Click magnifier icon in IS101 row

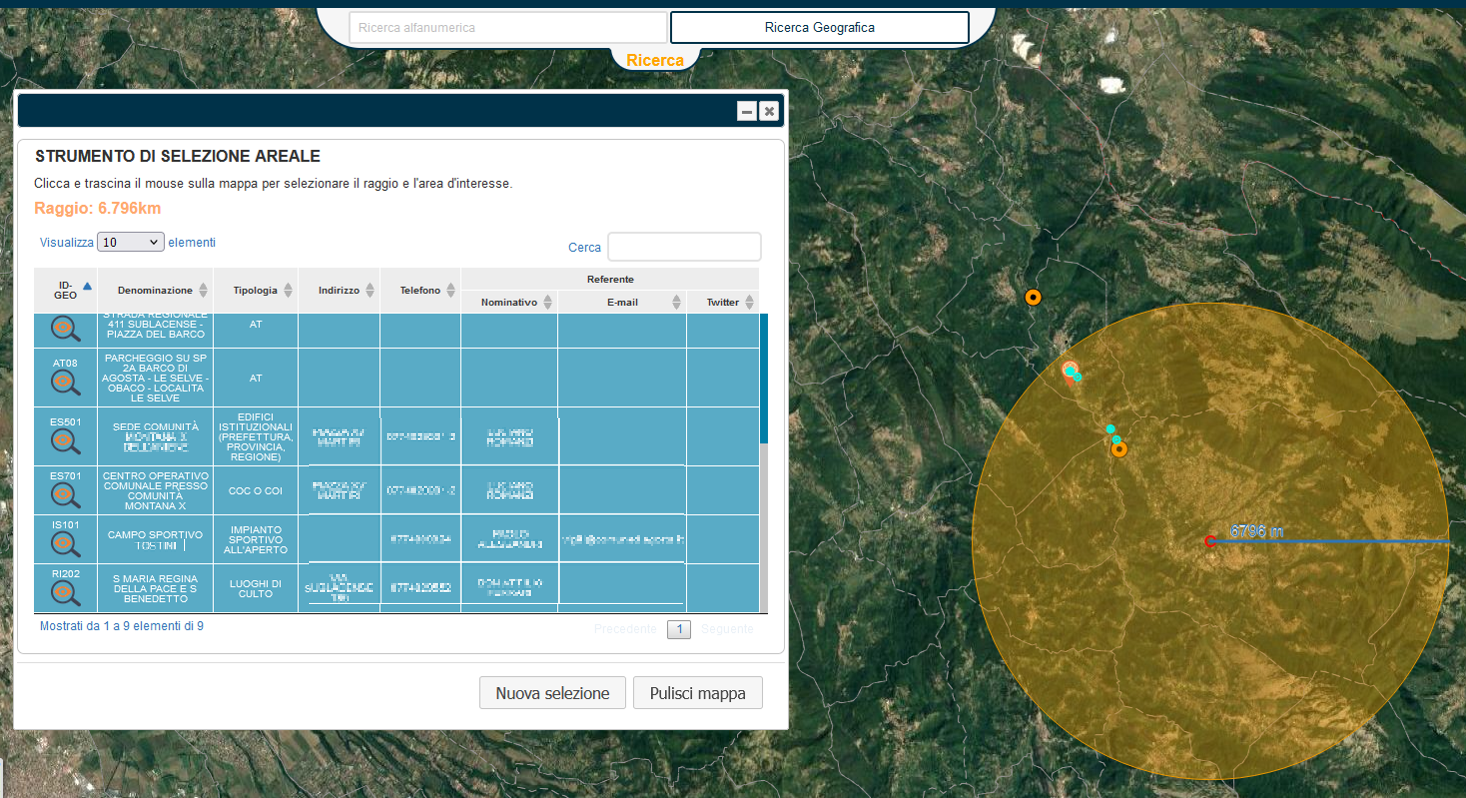coord(66,543)
